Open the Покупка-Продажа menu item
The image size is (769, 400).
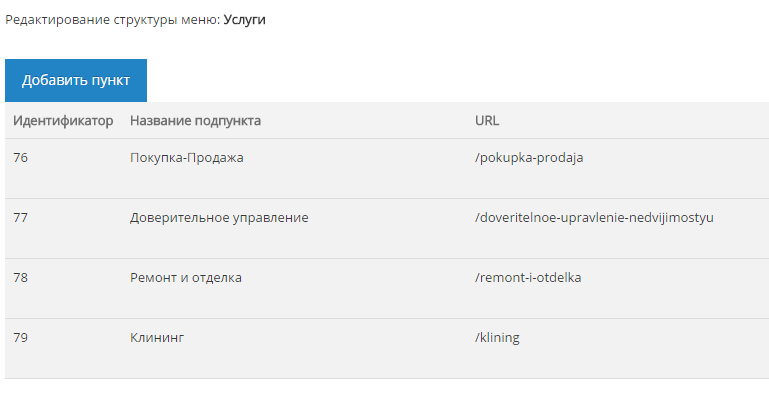click(x=186, y=158)
